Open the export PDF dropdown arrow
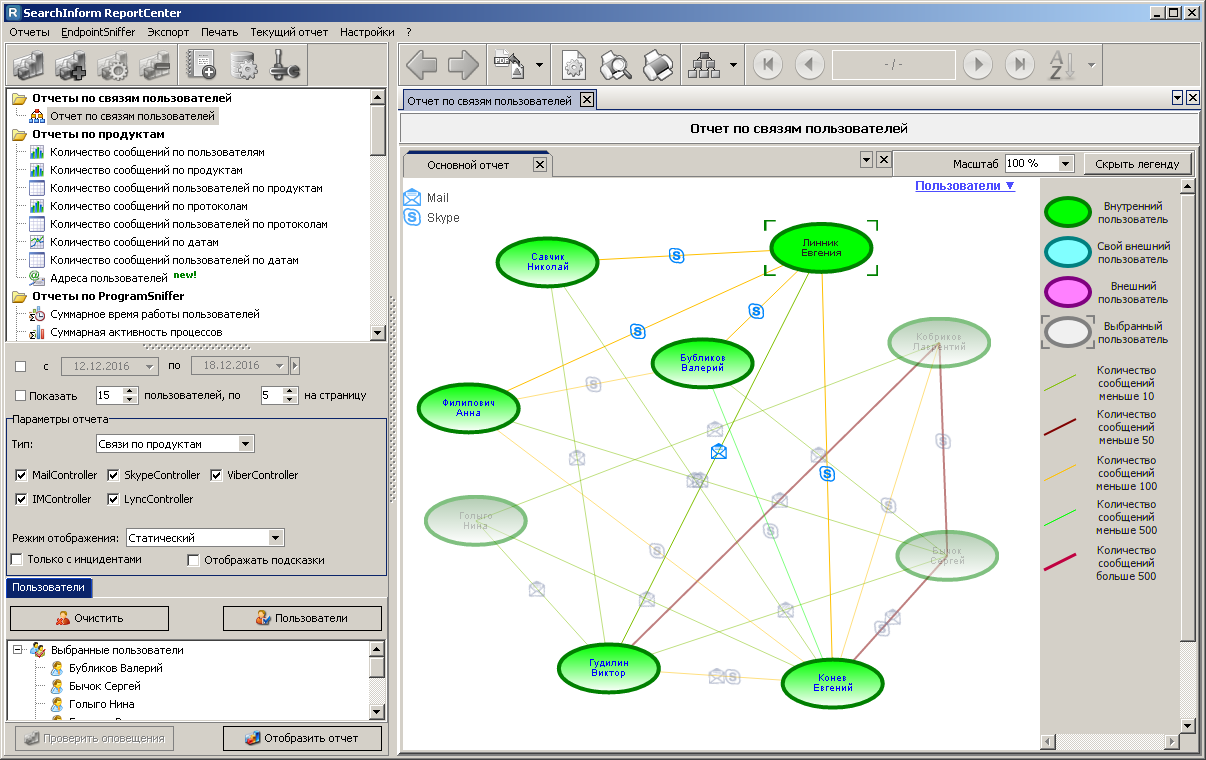 coord(539,66)
